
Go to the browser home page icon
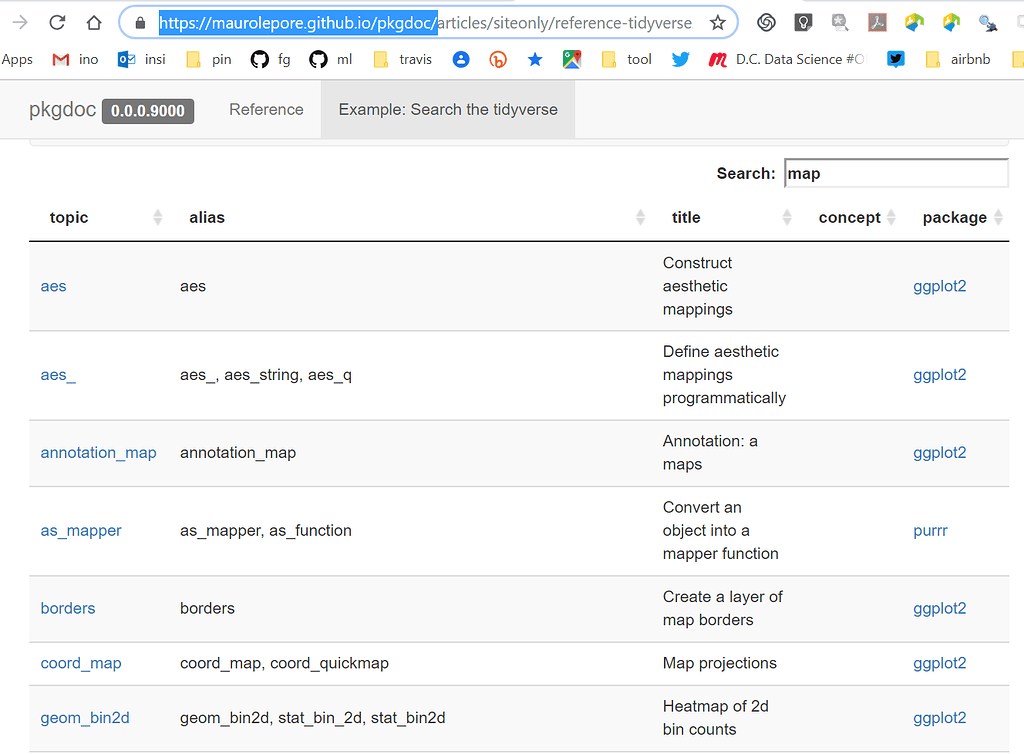tap(94, 23)
